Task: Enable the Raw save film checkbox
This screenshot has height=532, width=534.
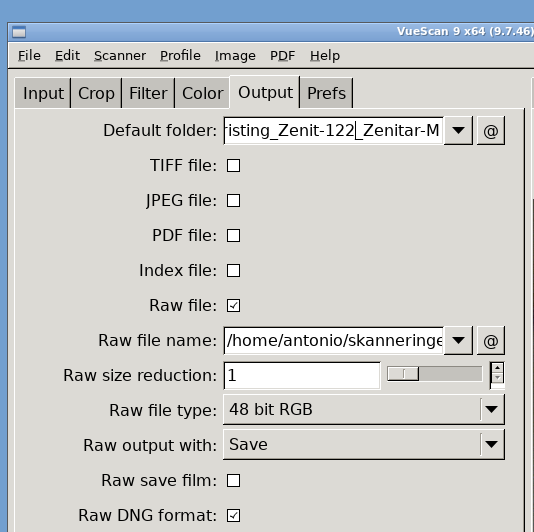Action: click(x=233, y=481)
